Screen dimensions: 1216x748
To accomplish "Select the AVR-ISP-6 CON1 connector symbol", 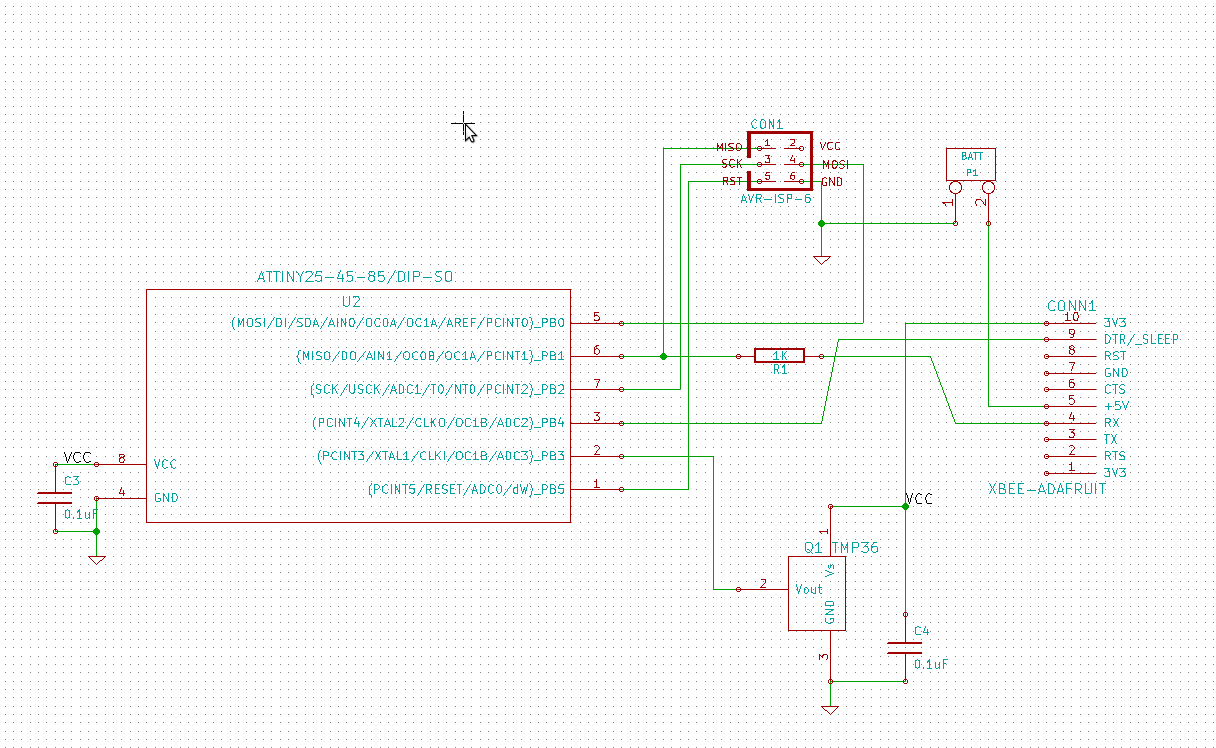I will click(780, 164).
